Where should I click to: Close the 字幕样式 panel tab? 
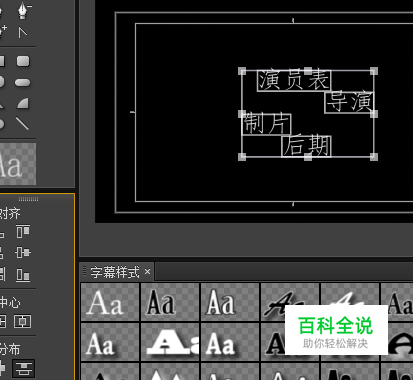click(147, 272)
